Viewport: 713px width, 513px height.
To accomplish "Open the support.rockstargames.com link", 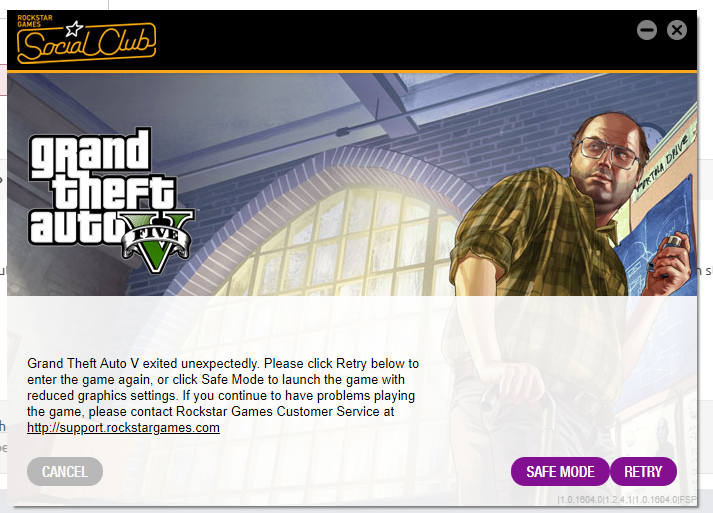I will point(123,428).
